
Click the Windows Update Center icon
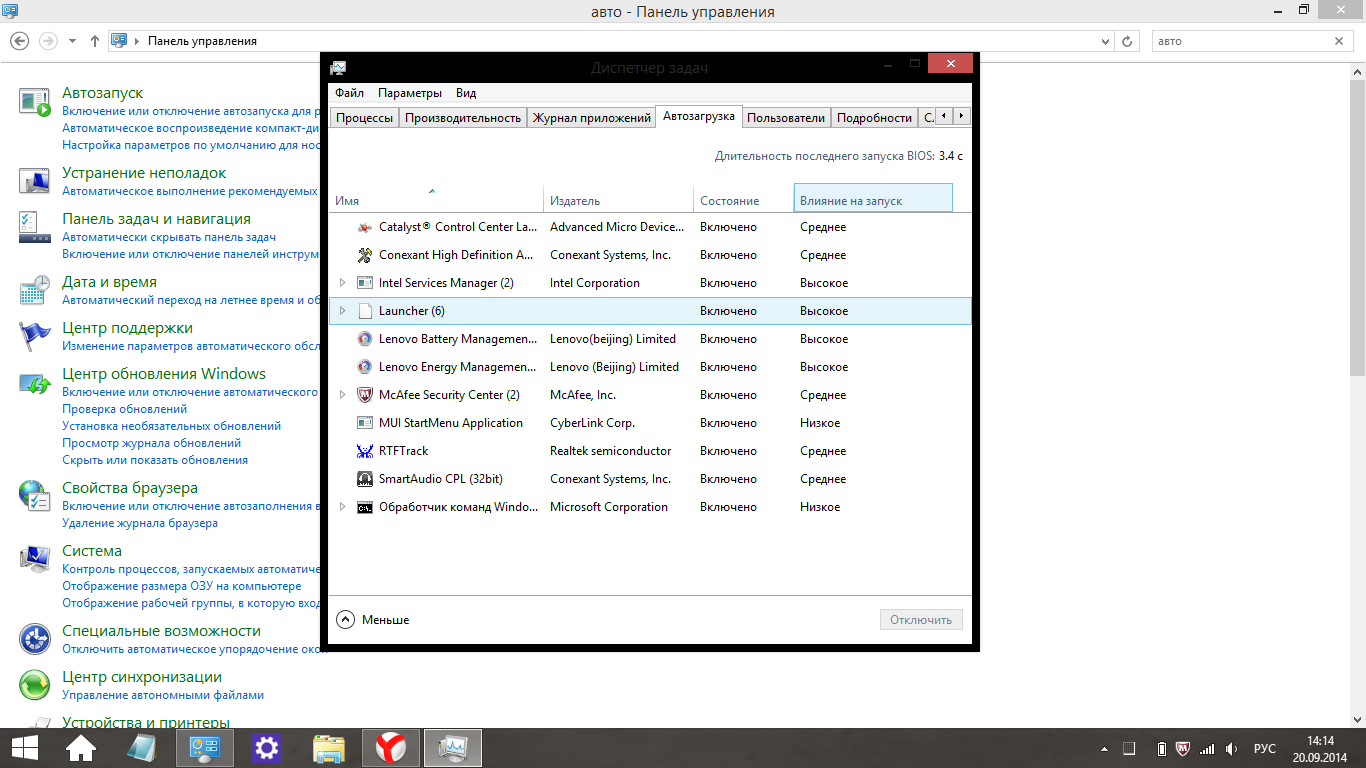click(x=35, y=383)
